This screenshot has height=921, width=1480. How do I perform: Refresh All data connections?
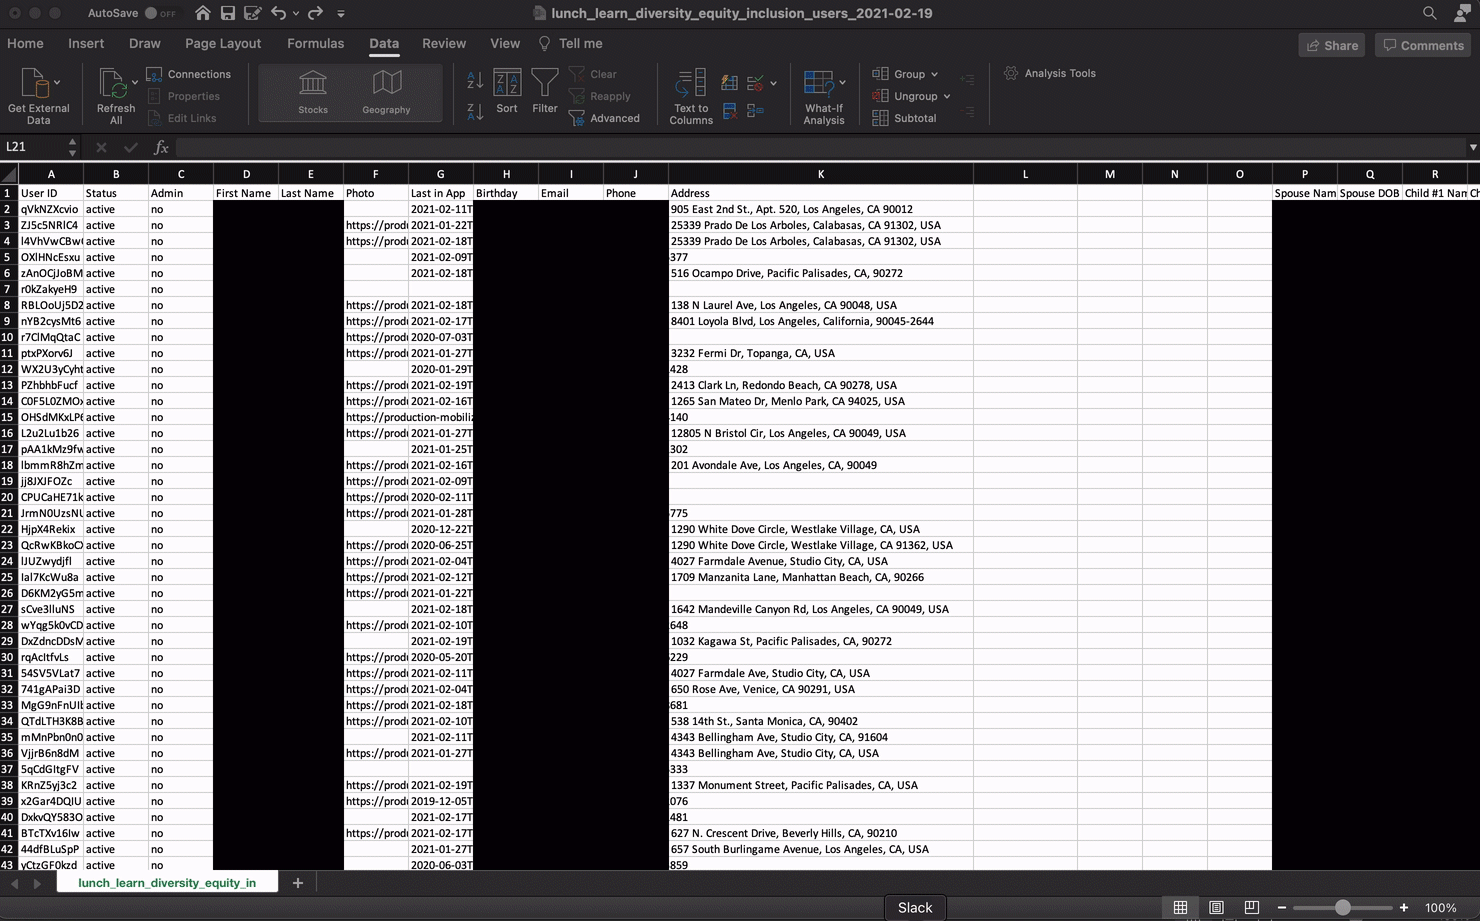[x=116, y=96]
